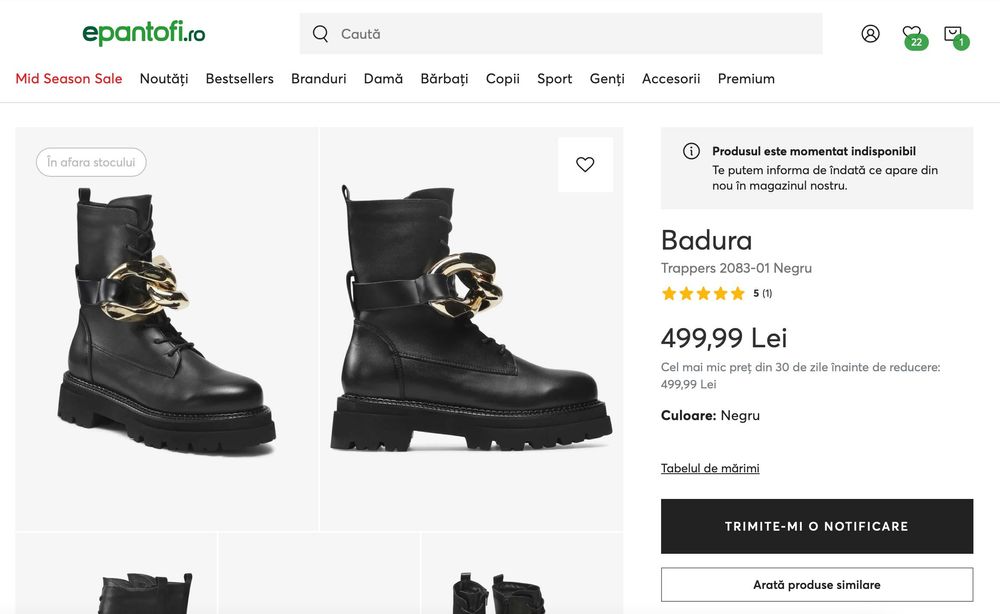Select the Genți navigation item
Viewport: 1000px width, 614px height.
[x=607, y=79]
